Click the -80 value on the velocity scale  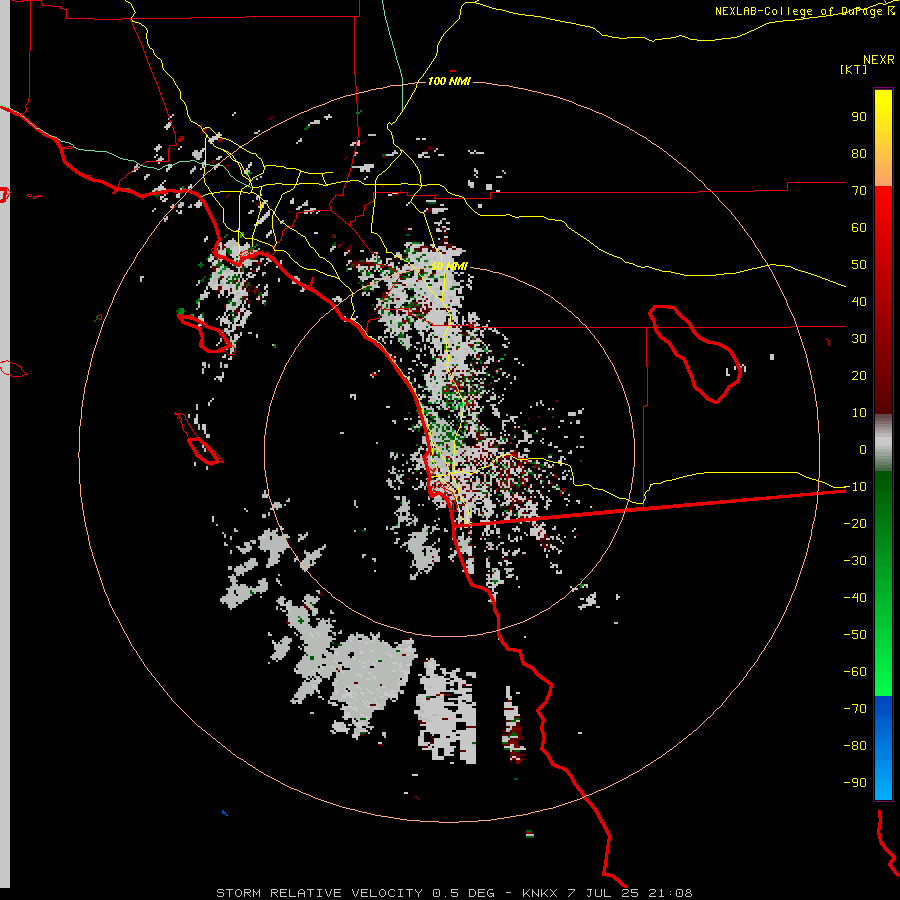855,746
